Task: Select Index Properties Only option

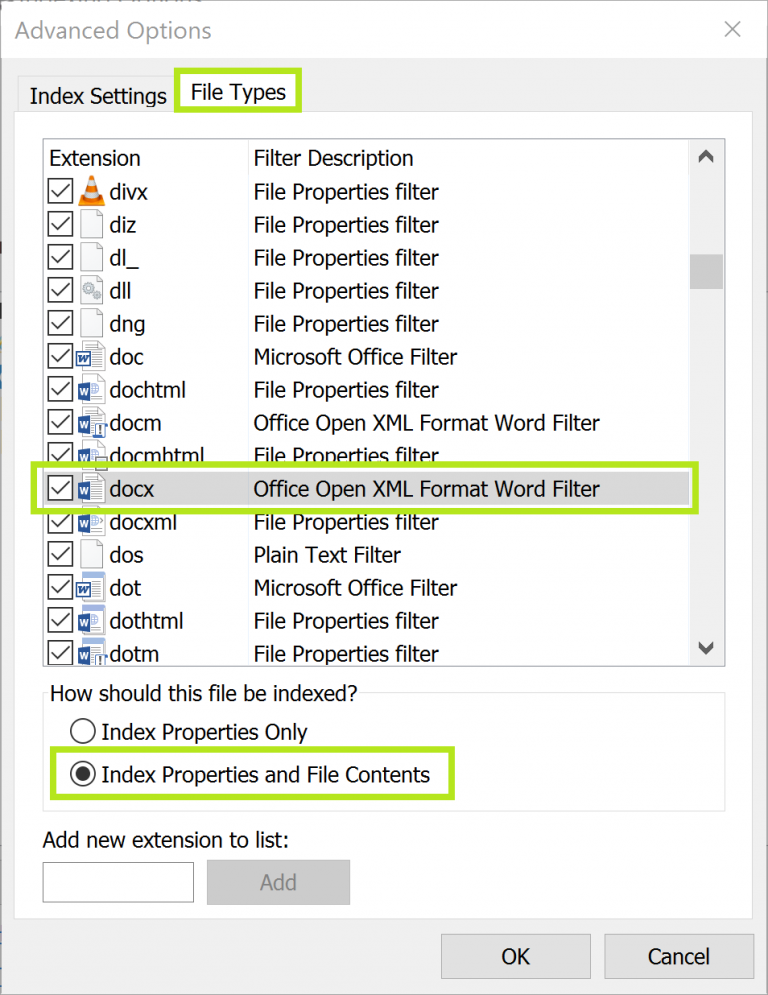Action: click(x=84, y=732)
